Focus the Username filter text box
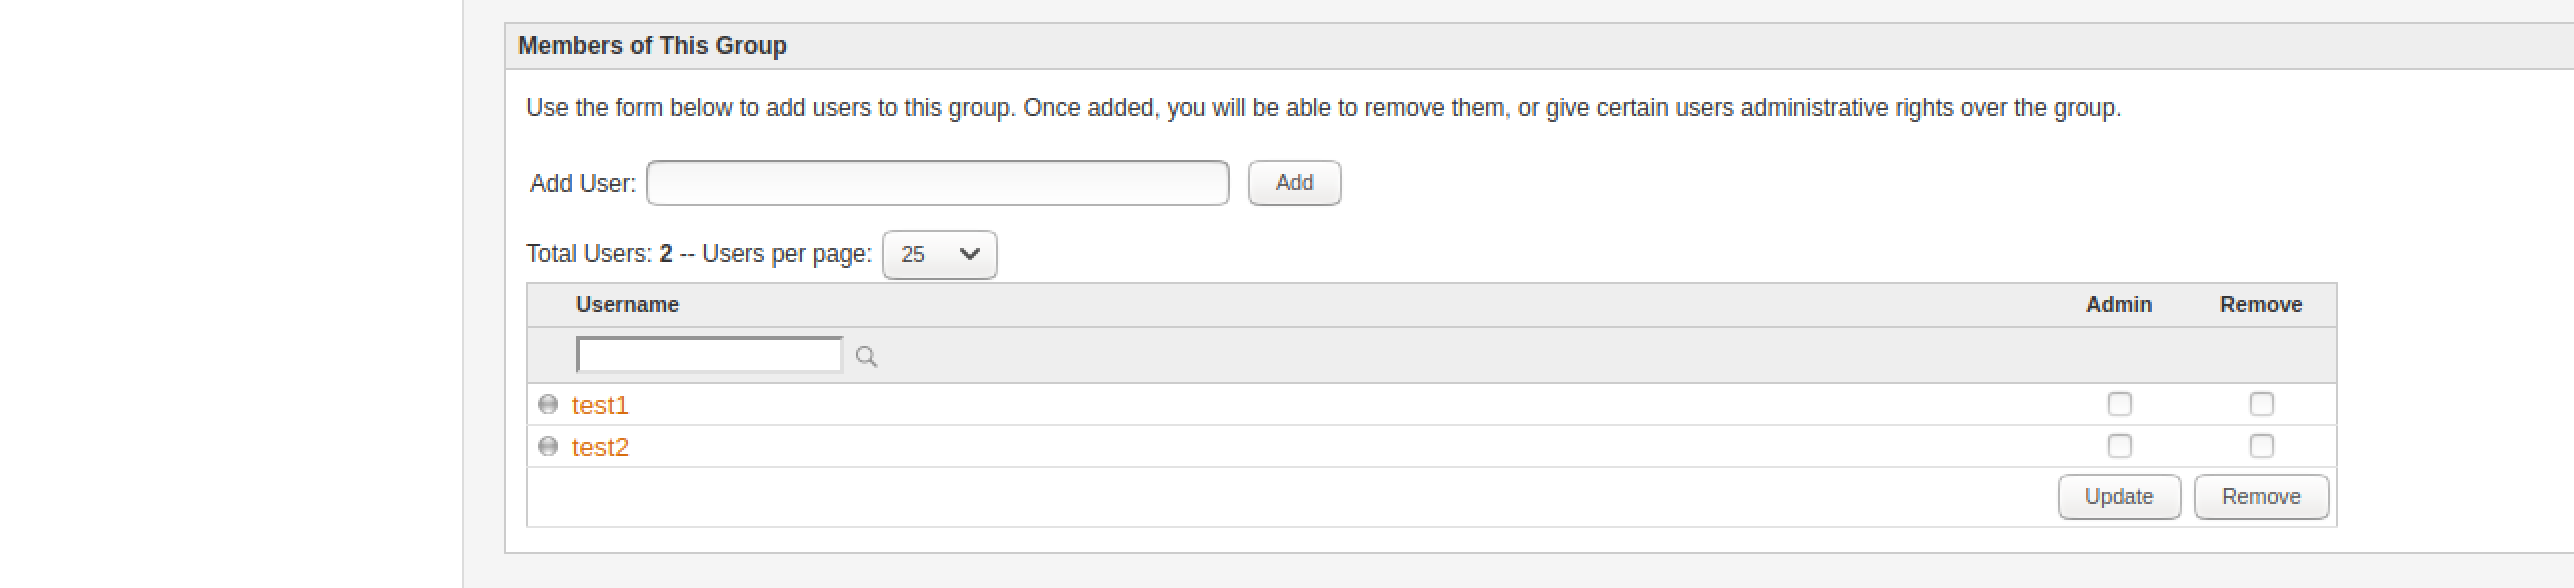The height and width of the screenshot is (588, 2574). point(709,355)
